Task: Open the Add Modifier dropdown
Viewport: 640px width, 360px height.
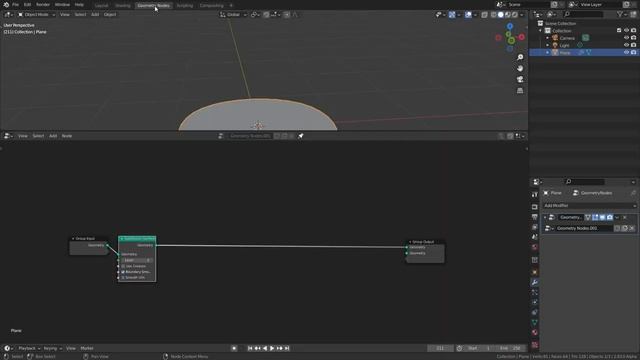Action: 589,206
